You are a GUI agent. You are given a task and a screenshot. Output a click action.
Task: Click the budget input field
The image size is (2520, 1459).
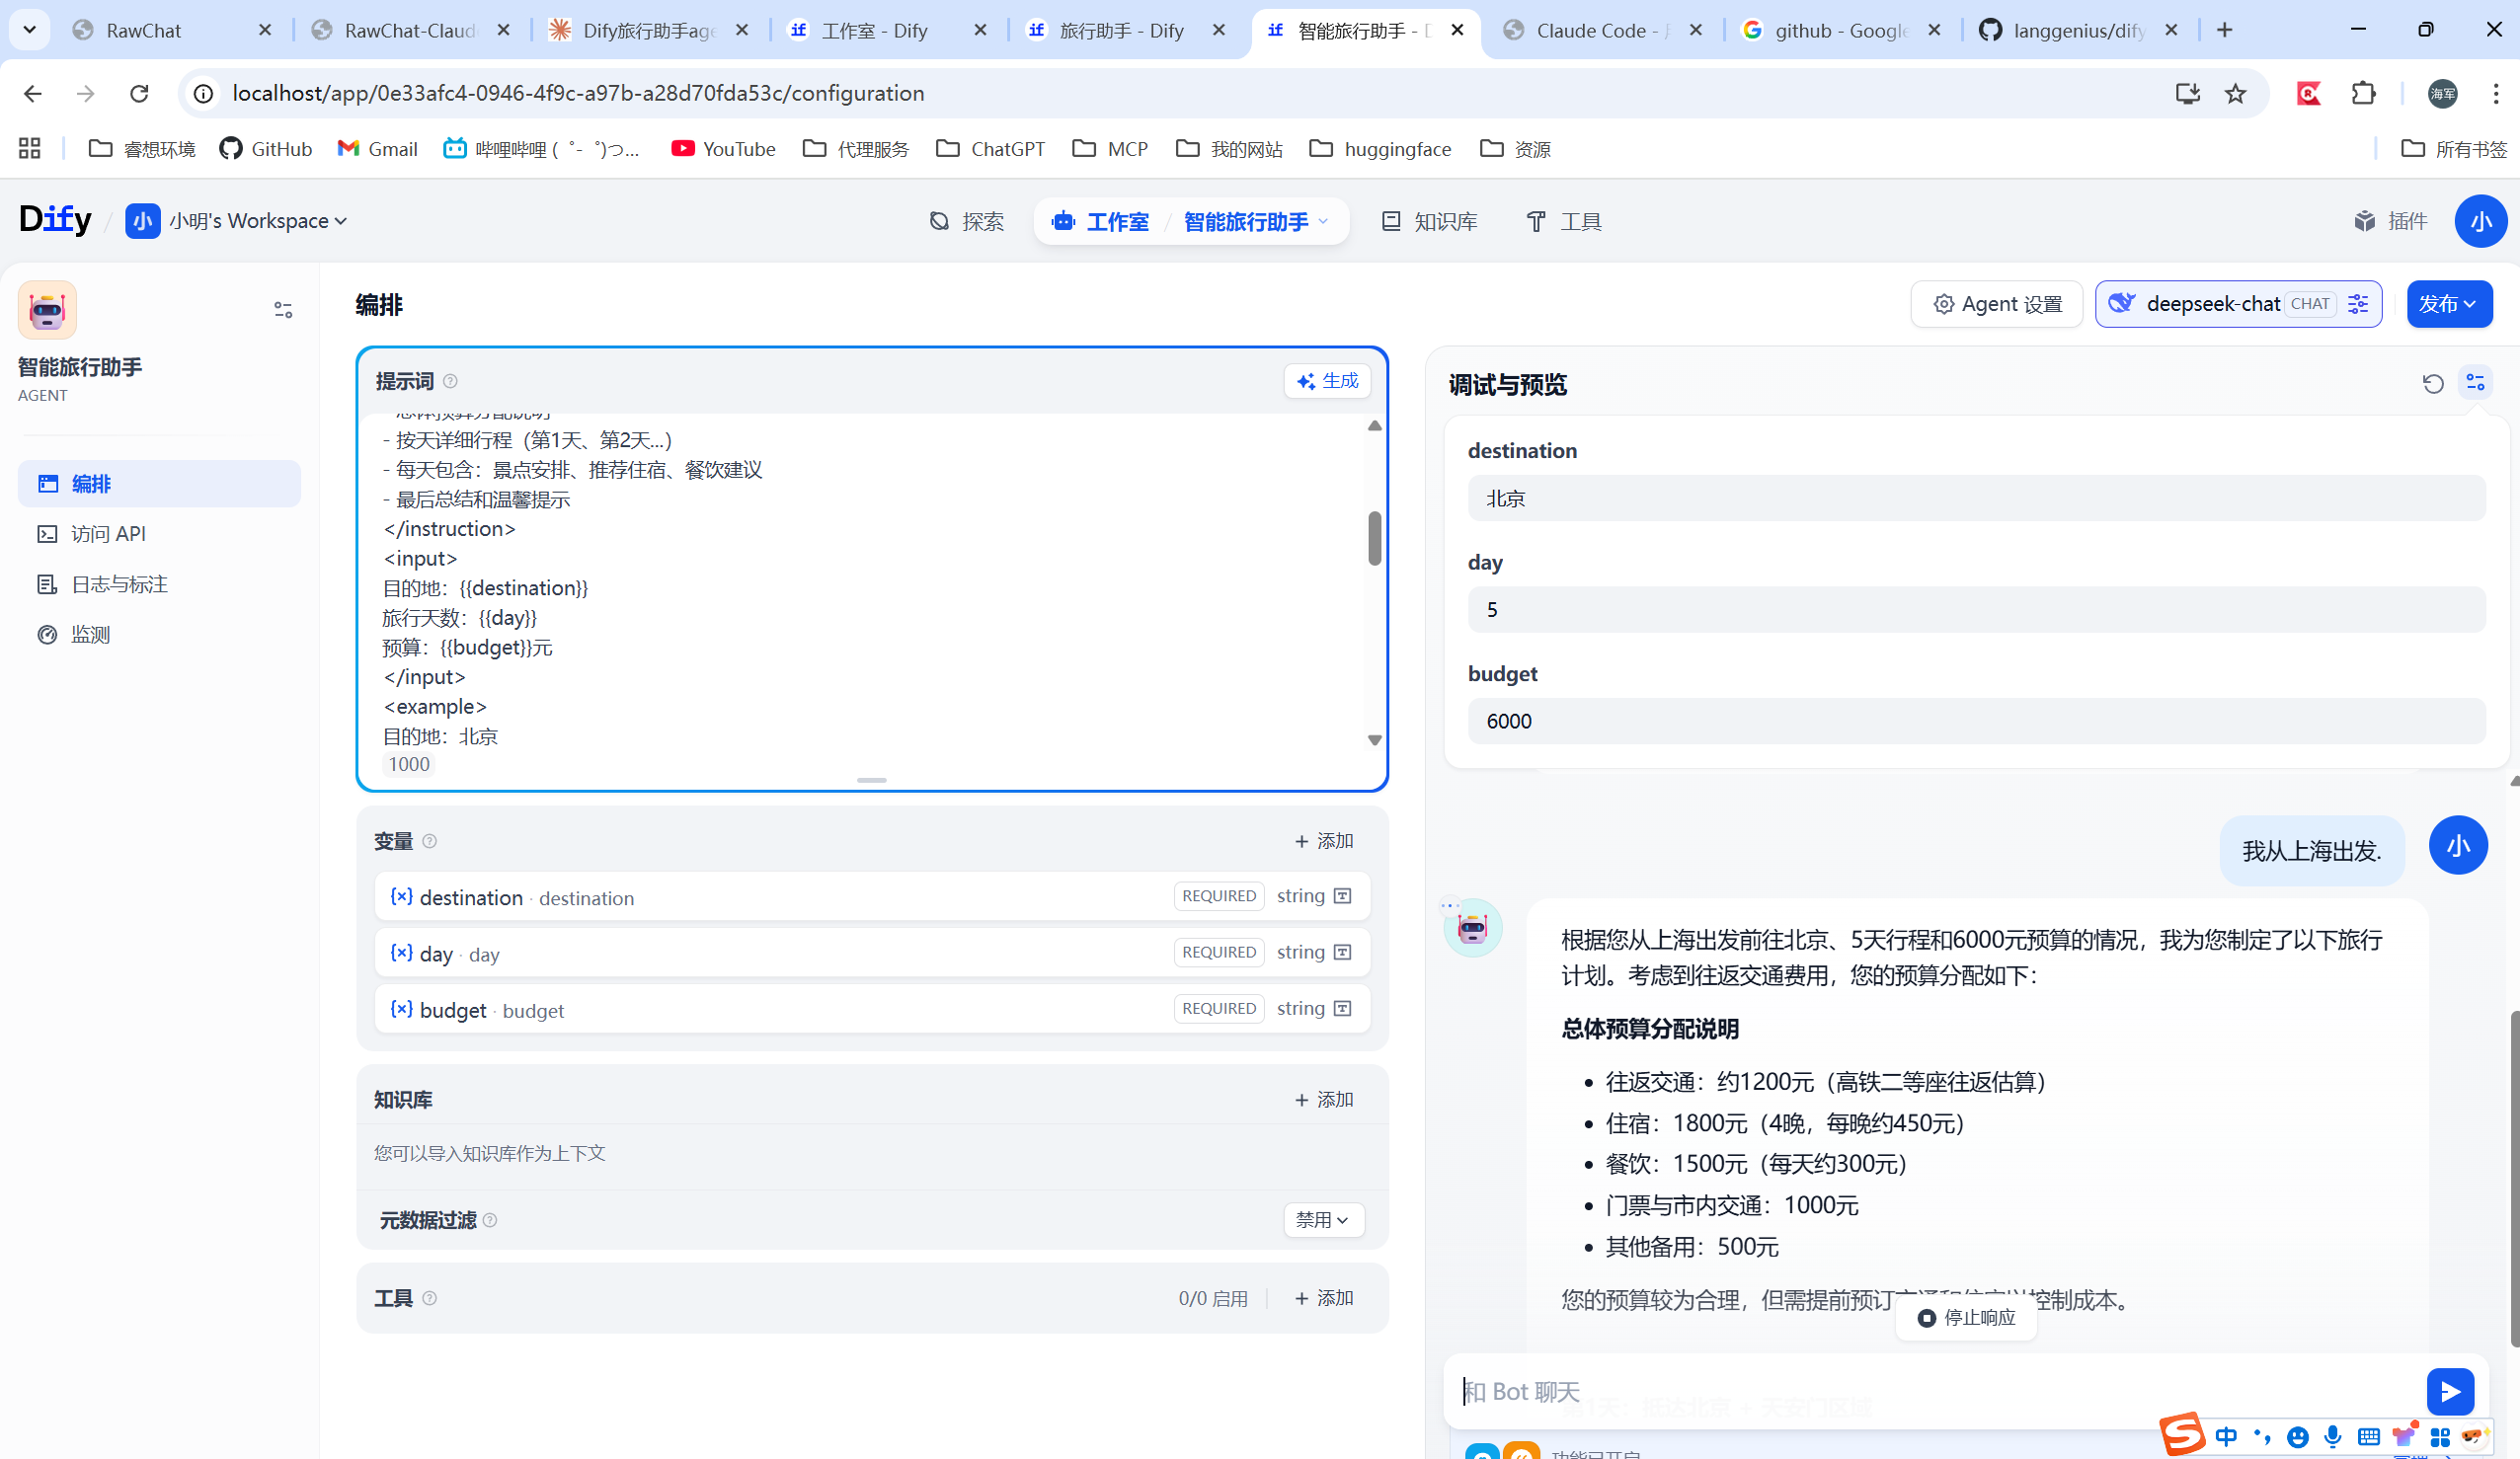pos(1975,721)
